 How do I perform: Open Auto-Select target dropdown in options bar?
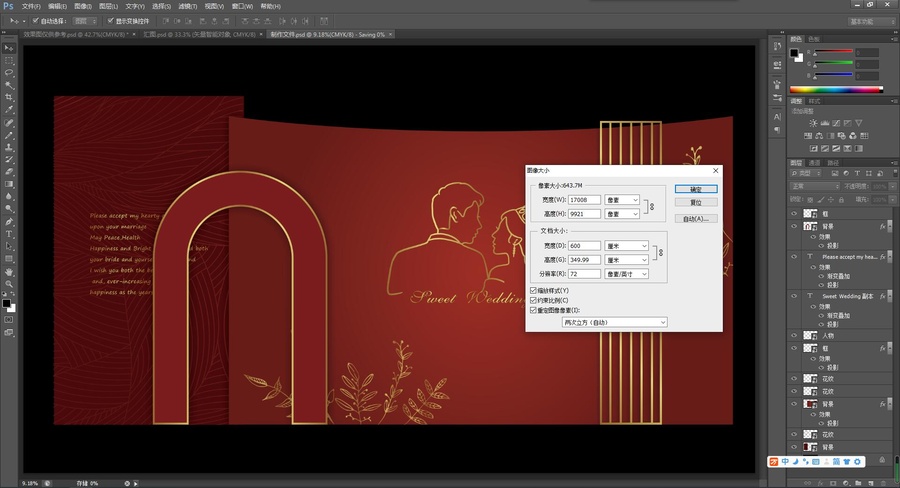(x=85, y=21)
